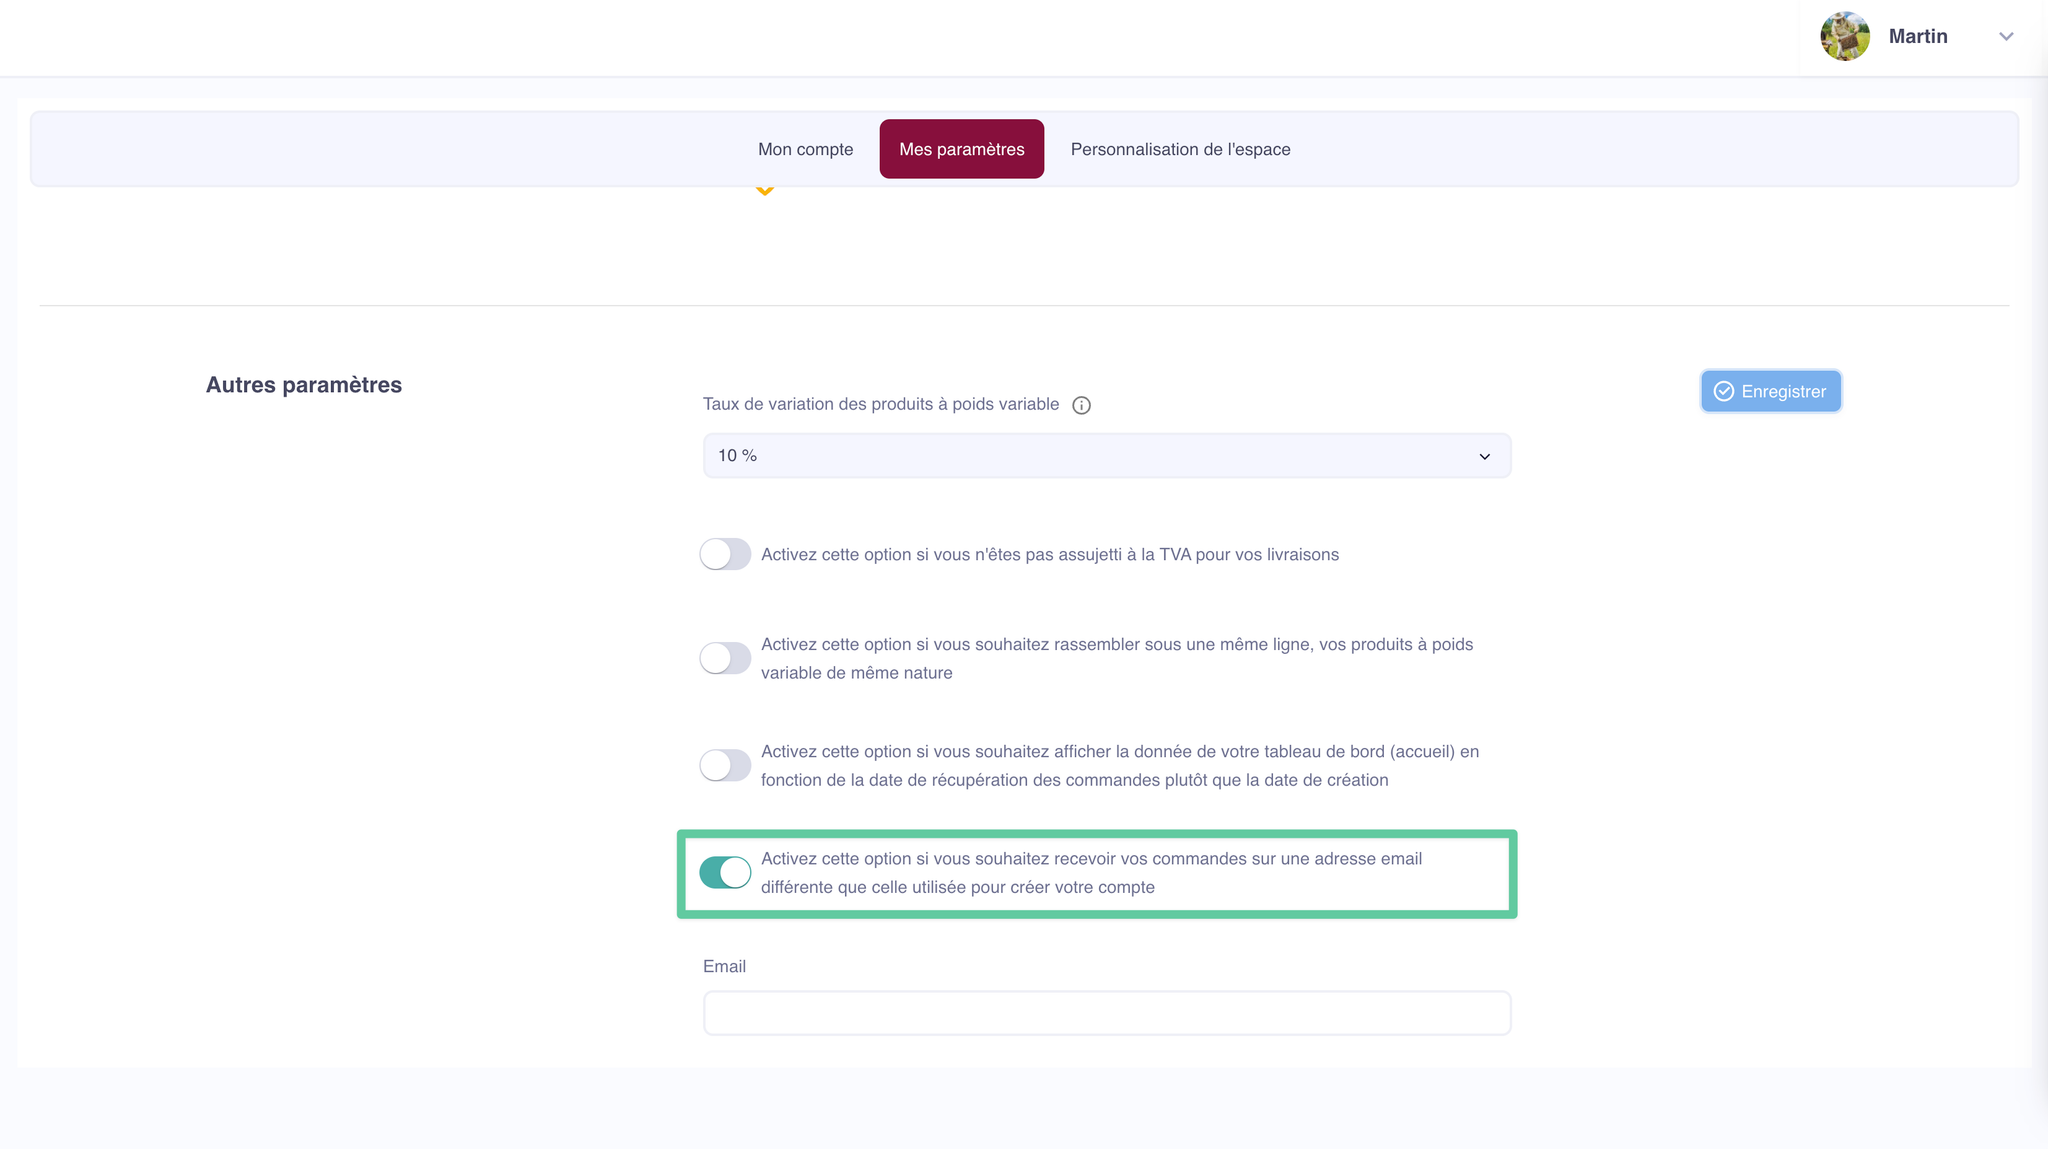Toggle grouping variable-weight products on one line
This screenshot has width=2048, height=1149.
click(x=725, y=658)
